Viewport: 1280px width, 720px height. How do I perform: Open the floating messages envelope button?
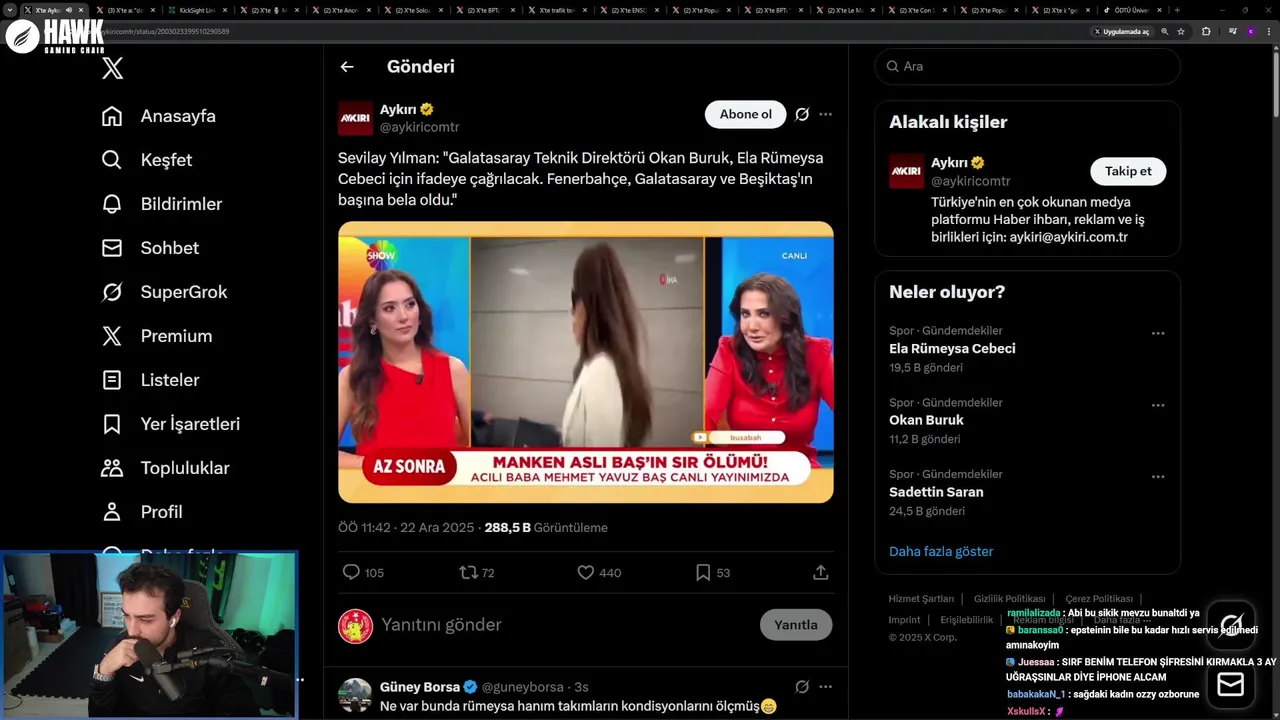[1231, 685]
